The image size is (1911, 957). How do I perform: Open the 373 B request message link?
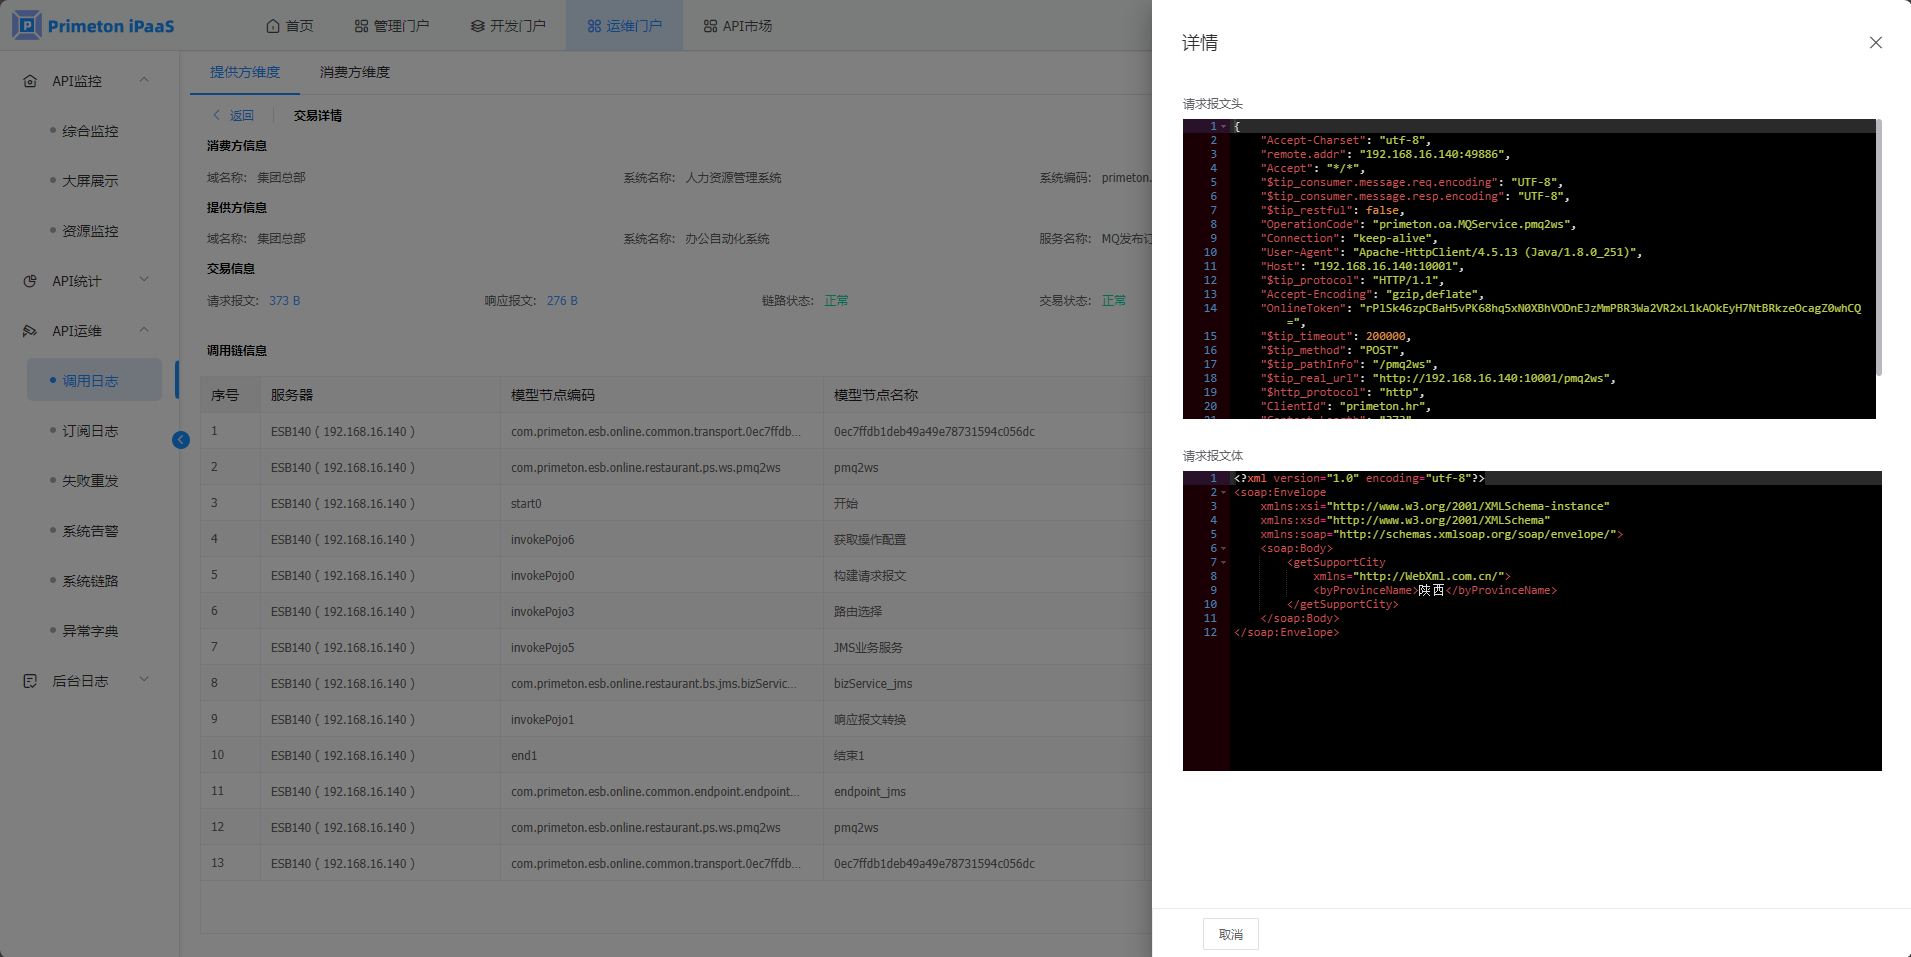(x=284, y=301)
